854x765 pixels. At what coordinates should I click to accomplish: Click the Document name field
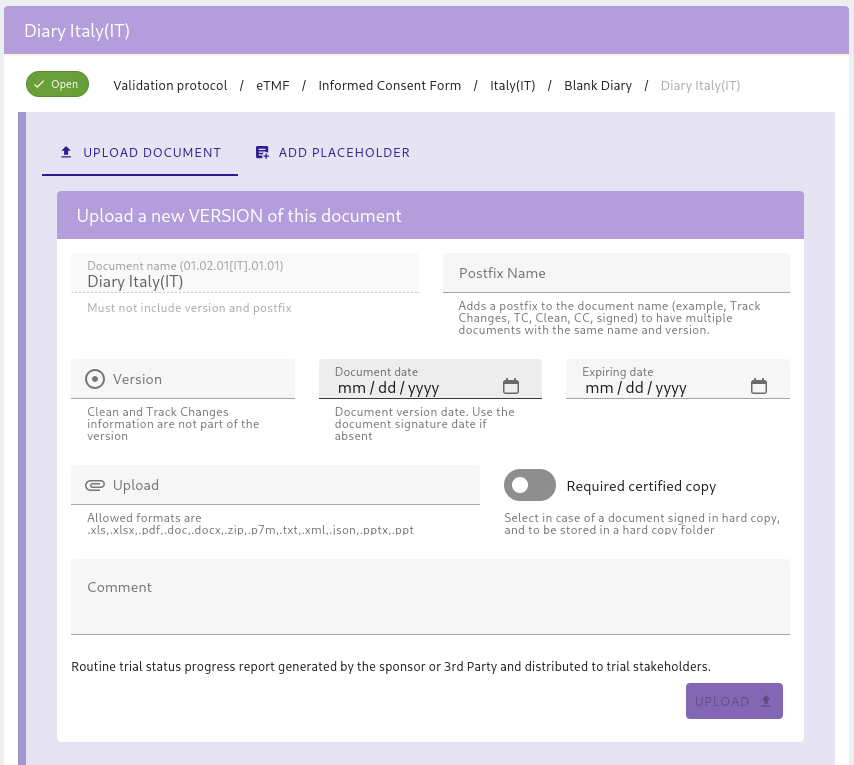point(245,273)
